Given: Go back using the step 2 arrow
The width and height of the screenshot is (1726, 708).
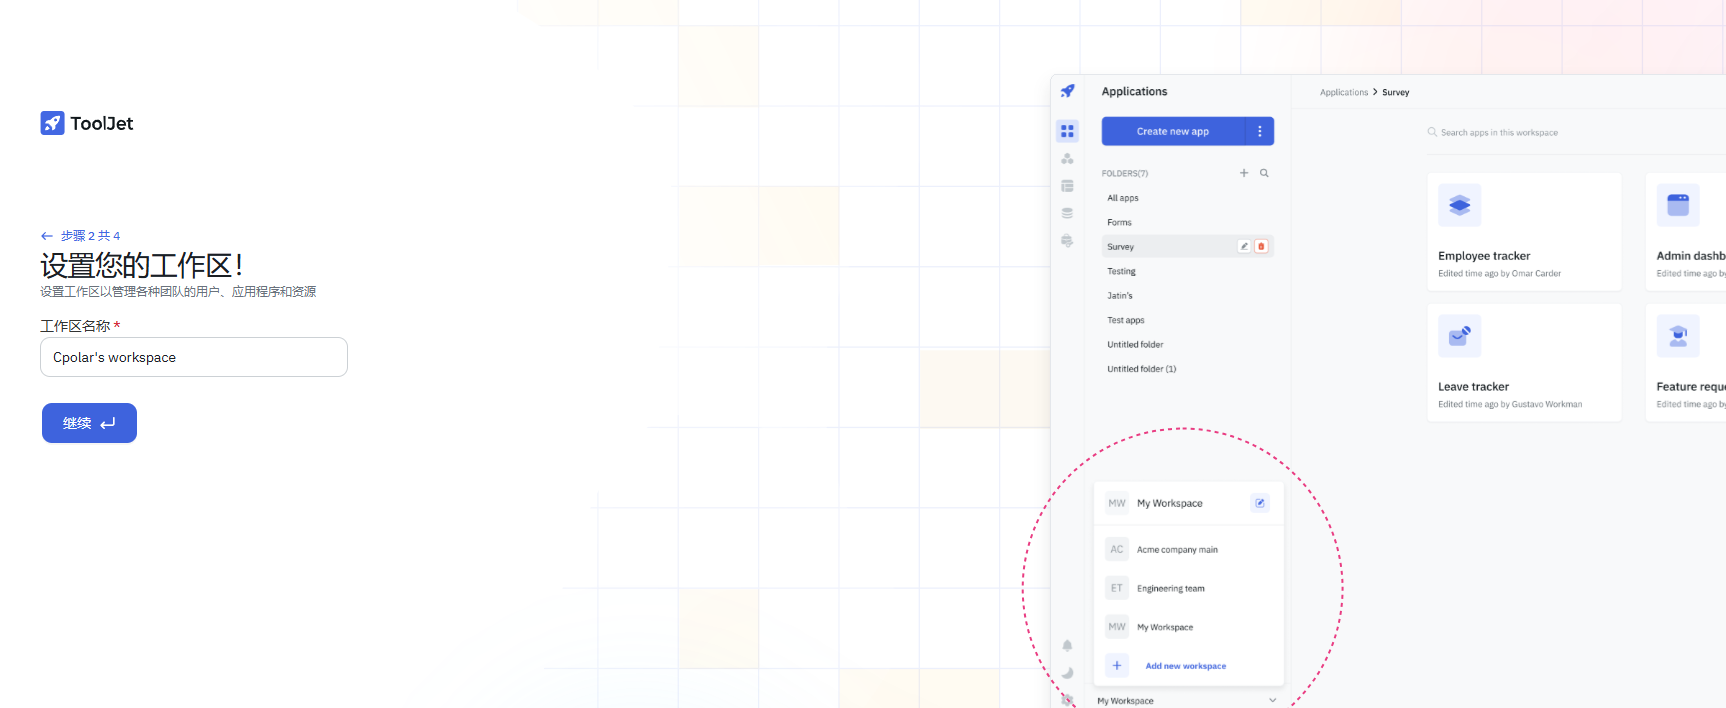Looking at the screenshot, I should [x=46, y=236].
